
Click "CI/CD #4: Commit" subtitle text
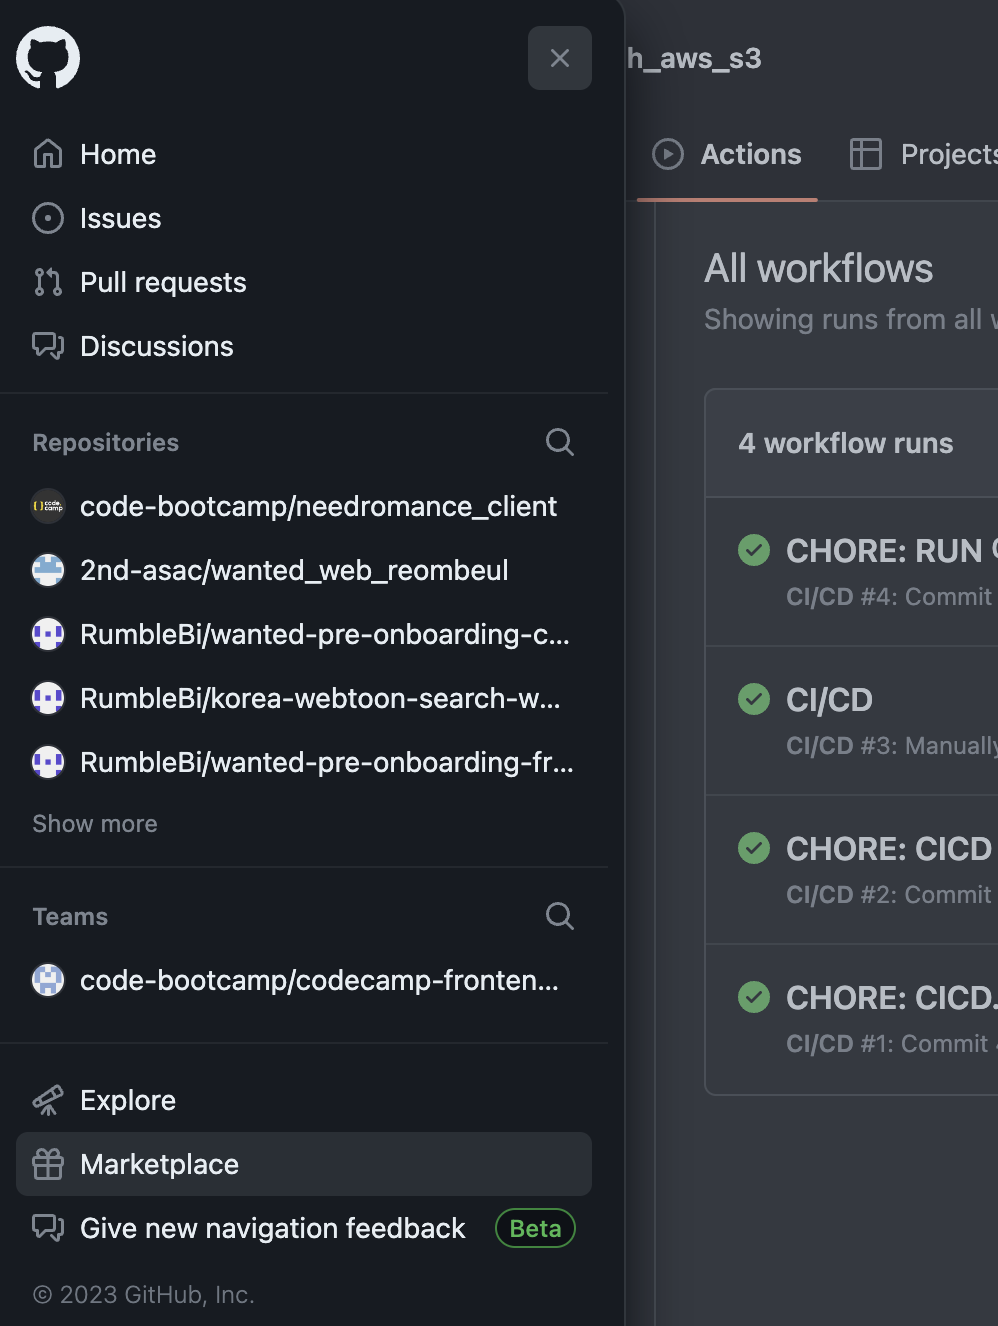[x=889, y=597]
